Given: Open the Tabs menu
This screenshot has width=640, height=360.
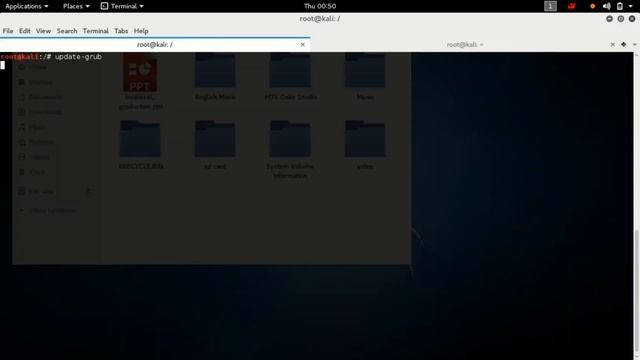Looking at the screenshot, I should click(x=121, y=31).
